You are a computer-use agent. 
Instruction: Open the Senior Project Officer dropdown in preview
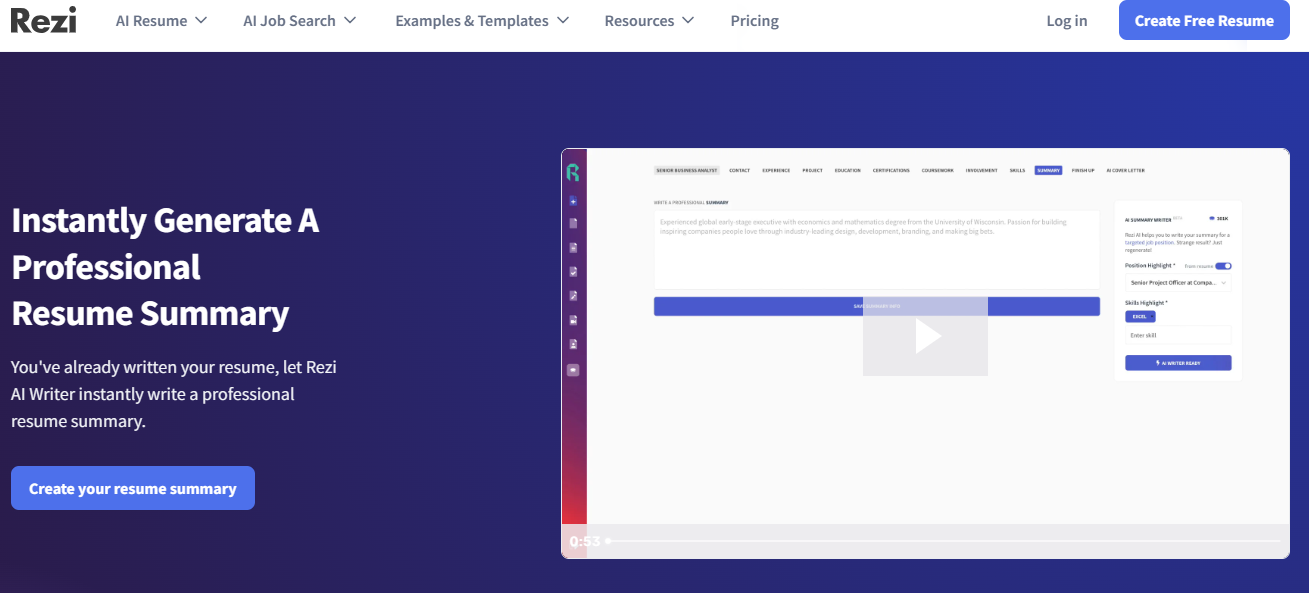point(1178,283)
